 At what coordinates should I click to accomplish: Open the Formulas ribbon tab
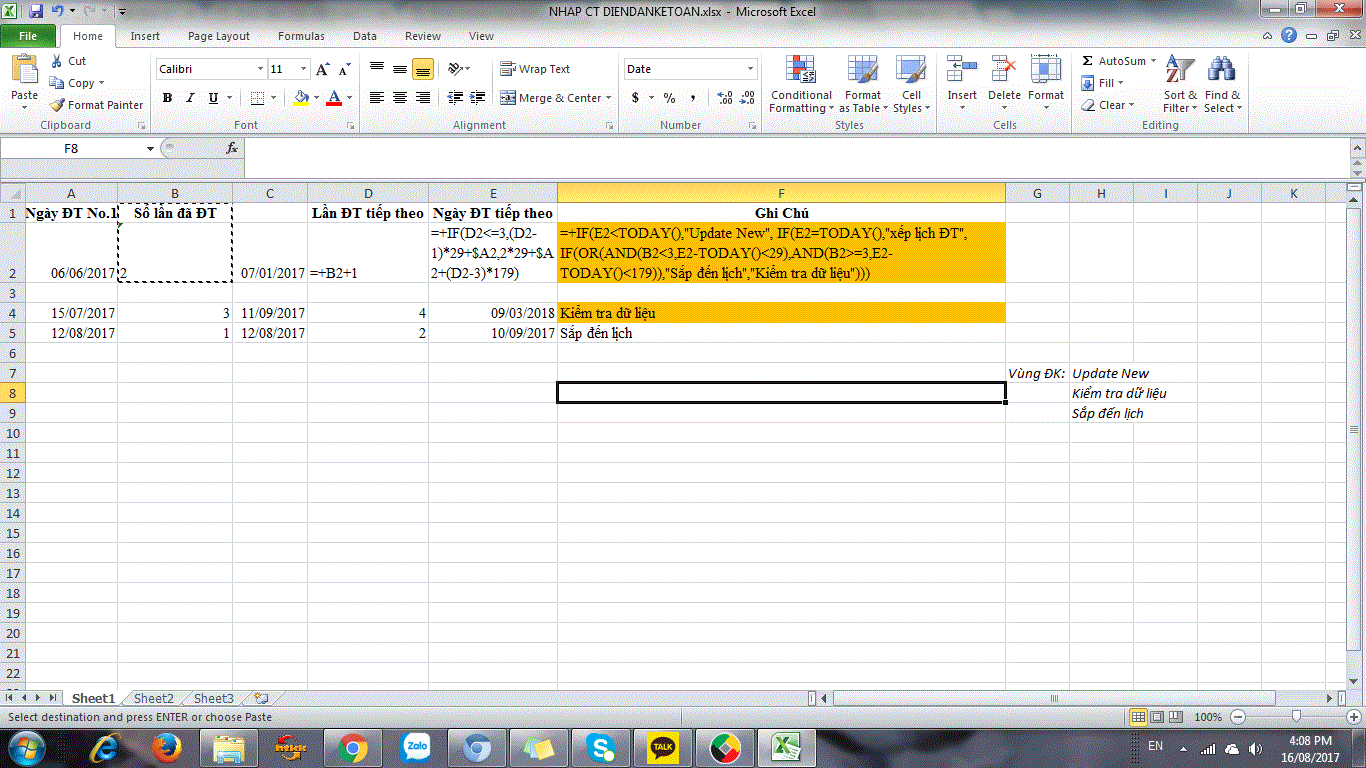pyautogui.click(x=301, y=36)
